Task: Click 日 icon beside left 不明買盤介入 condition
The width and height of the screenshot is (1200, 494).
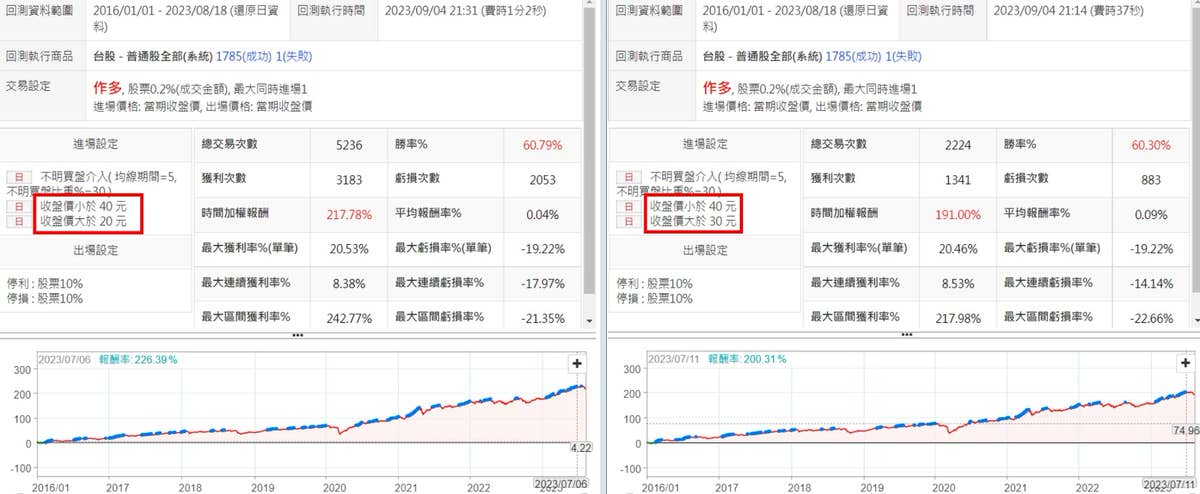Action: [x=17, y=176]
